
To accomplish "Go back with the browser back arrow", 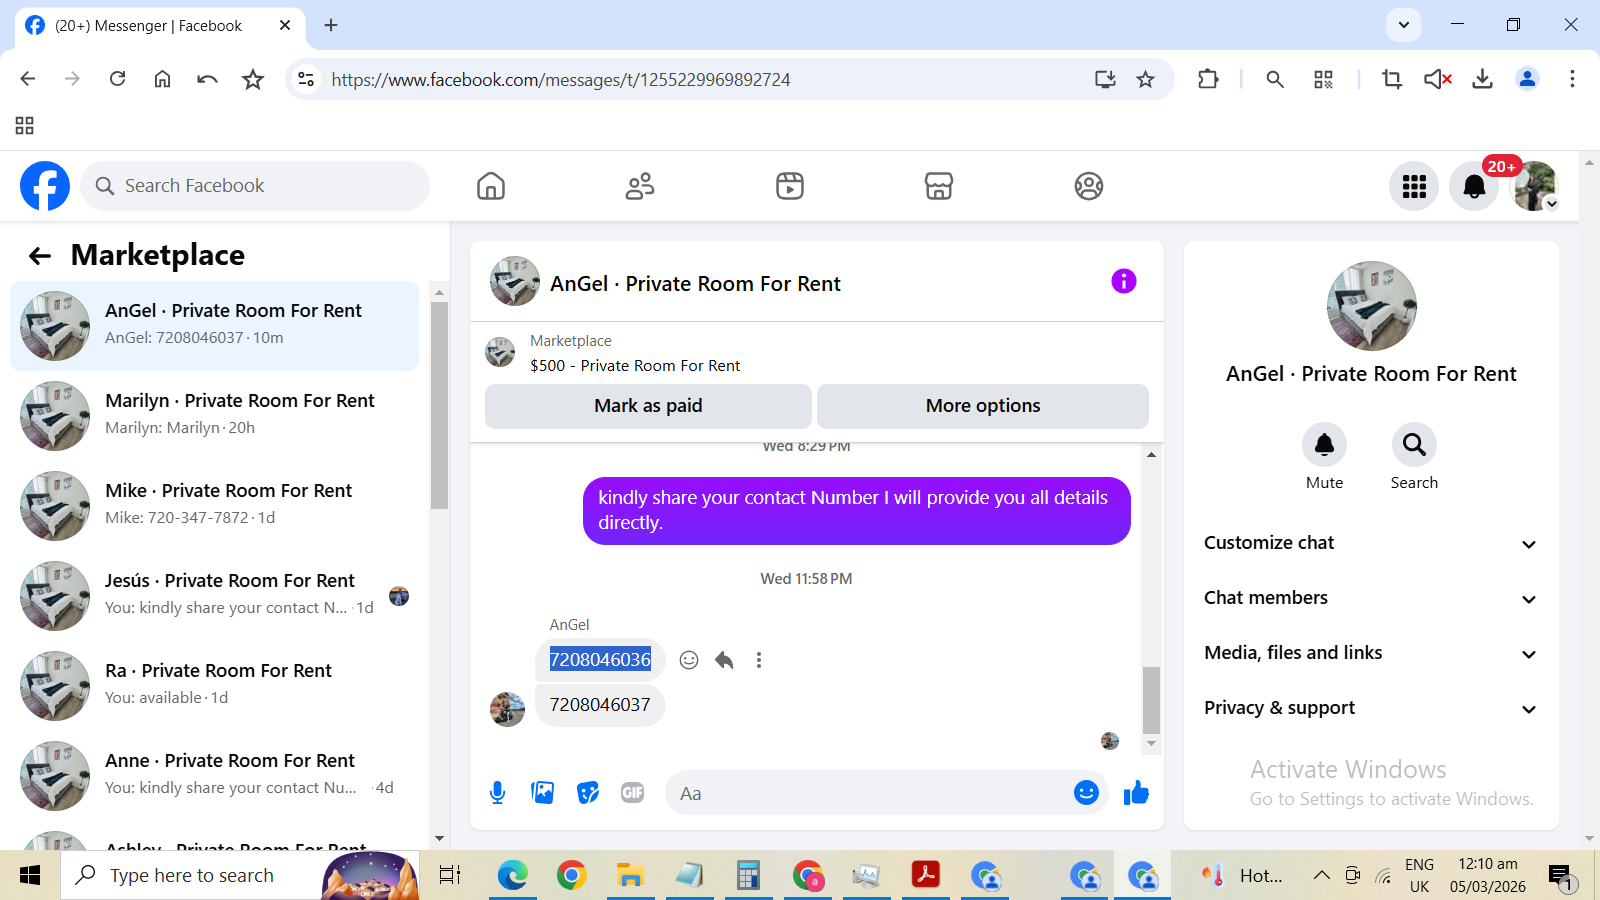I will click(x=28, y=79).
